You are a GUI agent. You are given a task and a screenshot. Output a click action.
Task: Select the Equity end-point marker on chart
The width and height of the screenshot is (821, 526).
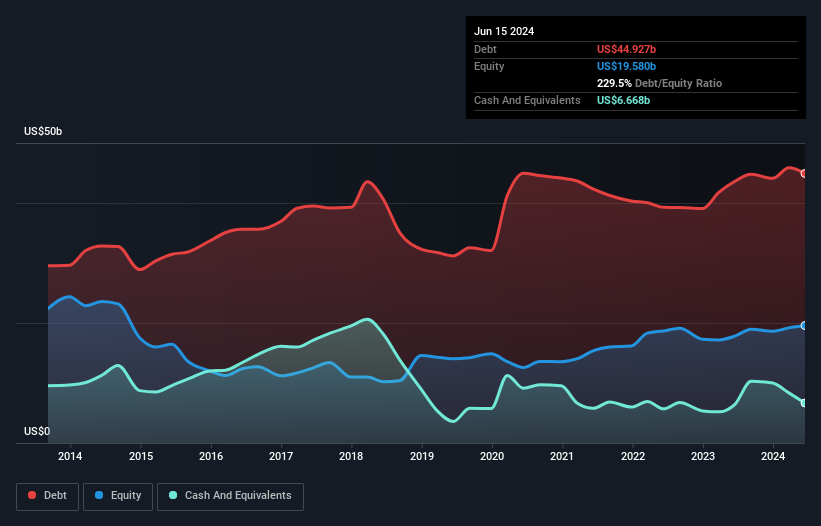click(x=805, y=326)
